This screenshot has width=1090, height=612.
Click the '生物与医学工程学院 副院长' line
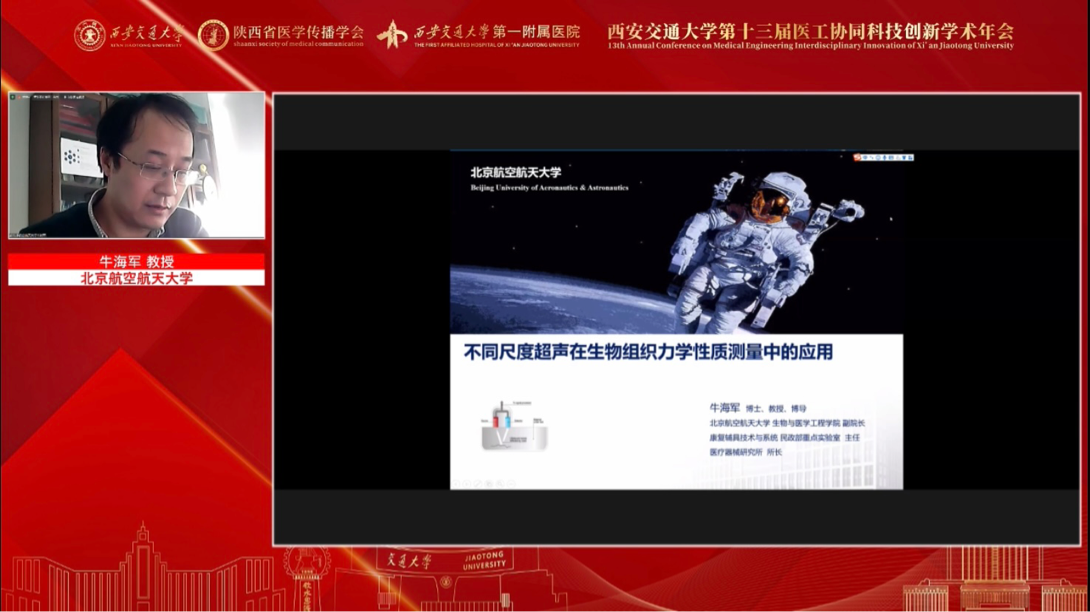787,423
